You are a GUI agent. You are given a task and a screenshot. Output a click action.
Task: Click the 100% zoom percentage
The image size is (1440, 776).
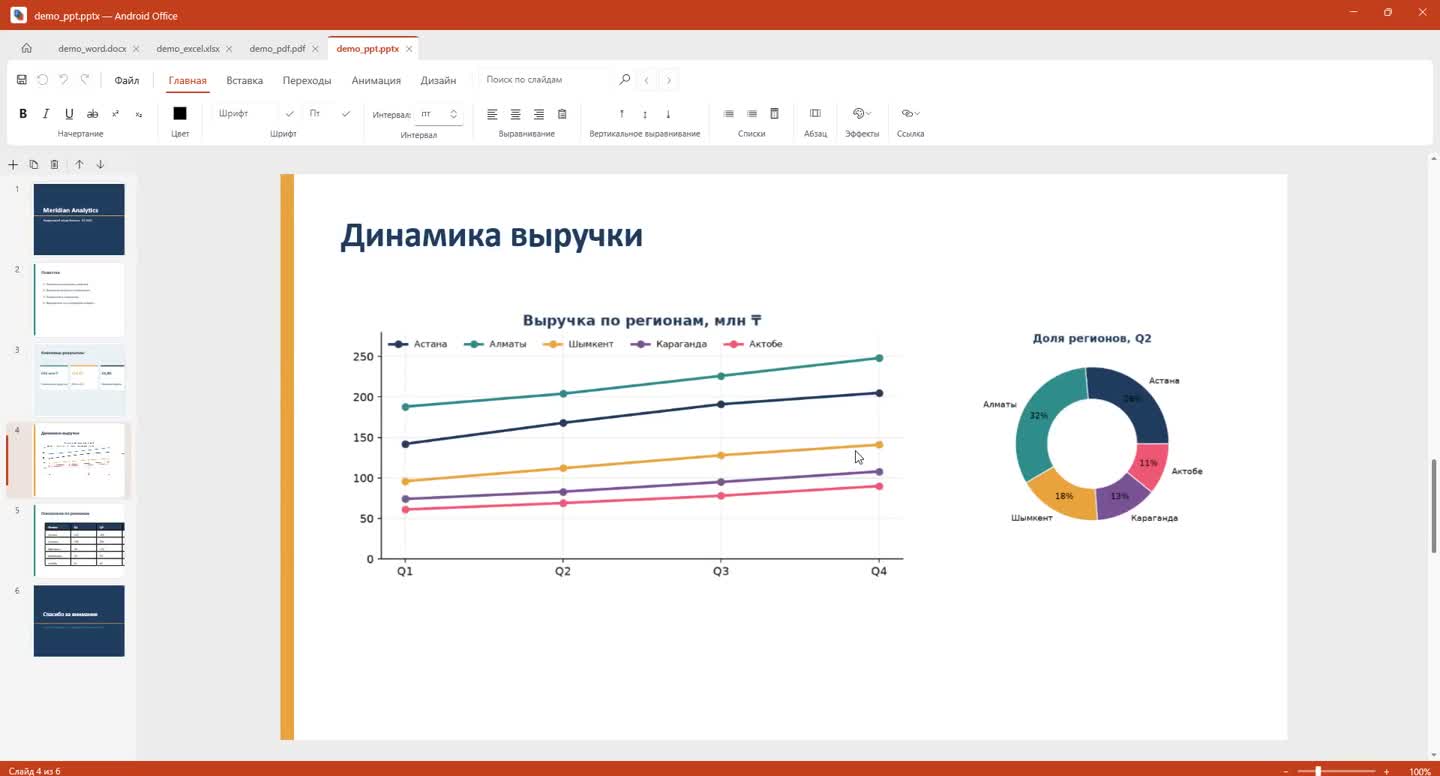click(1419, 771)
